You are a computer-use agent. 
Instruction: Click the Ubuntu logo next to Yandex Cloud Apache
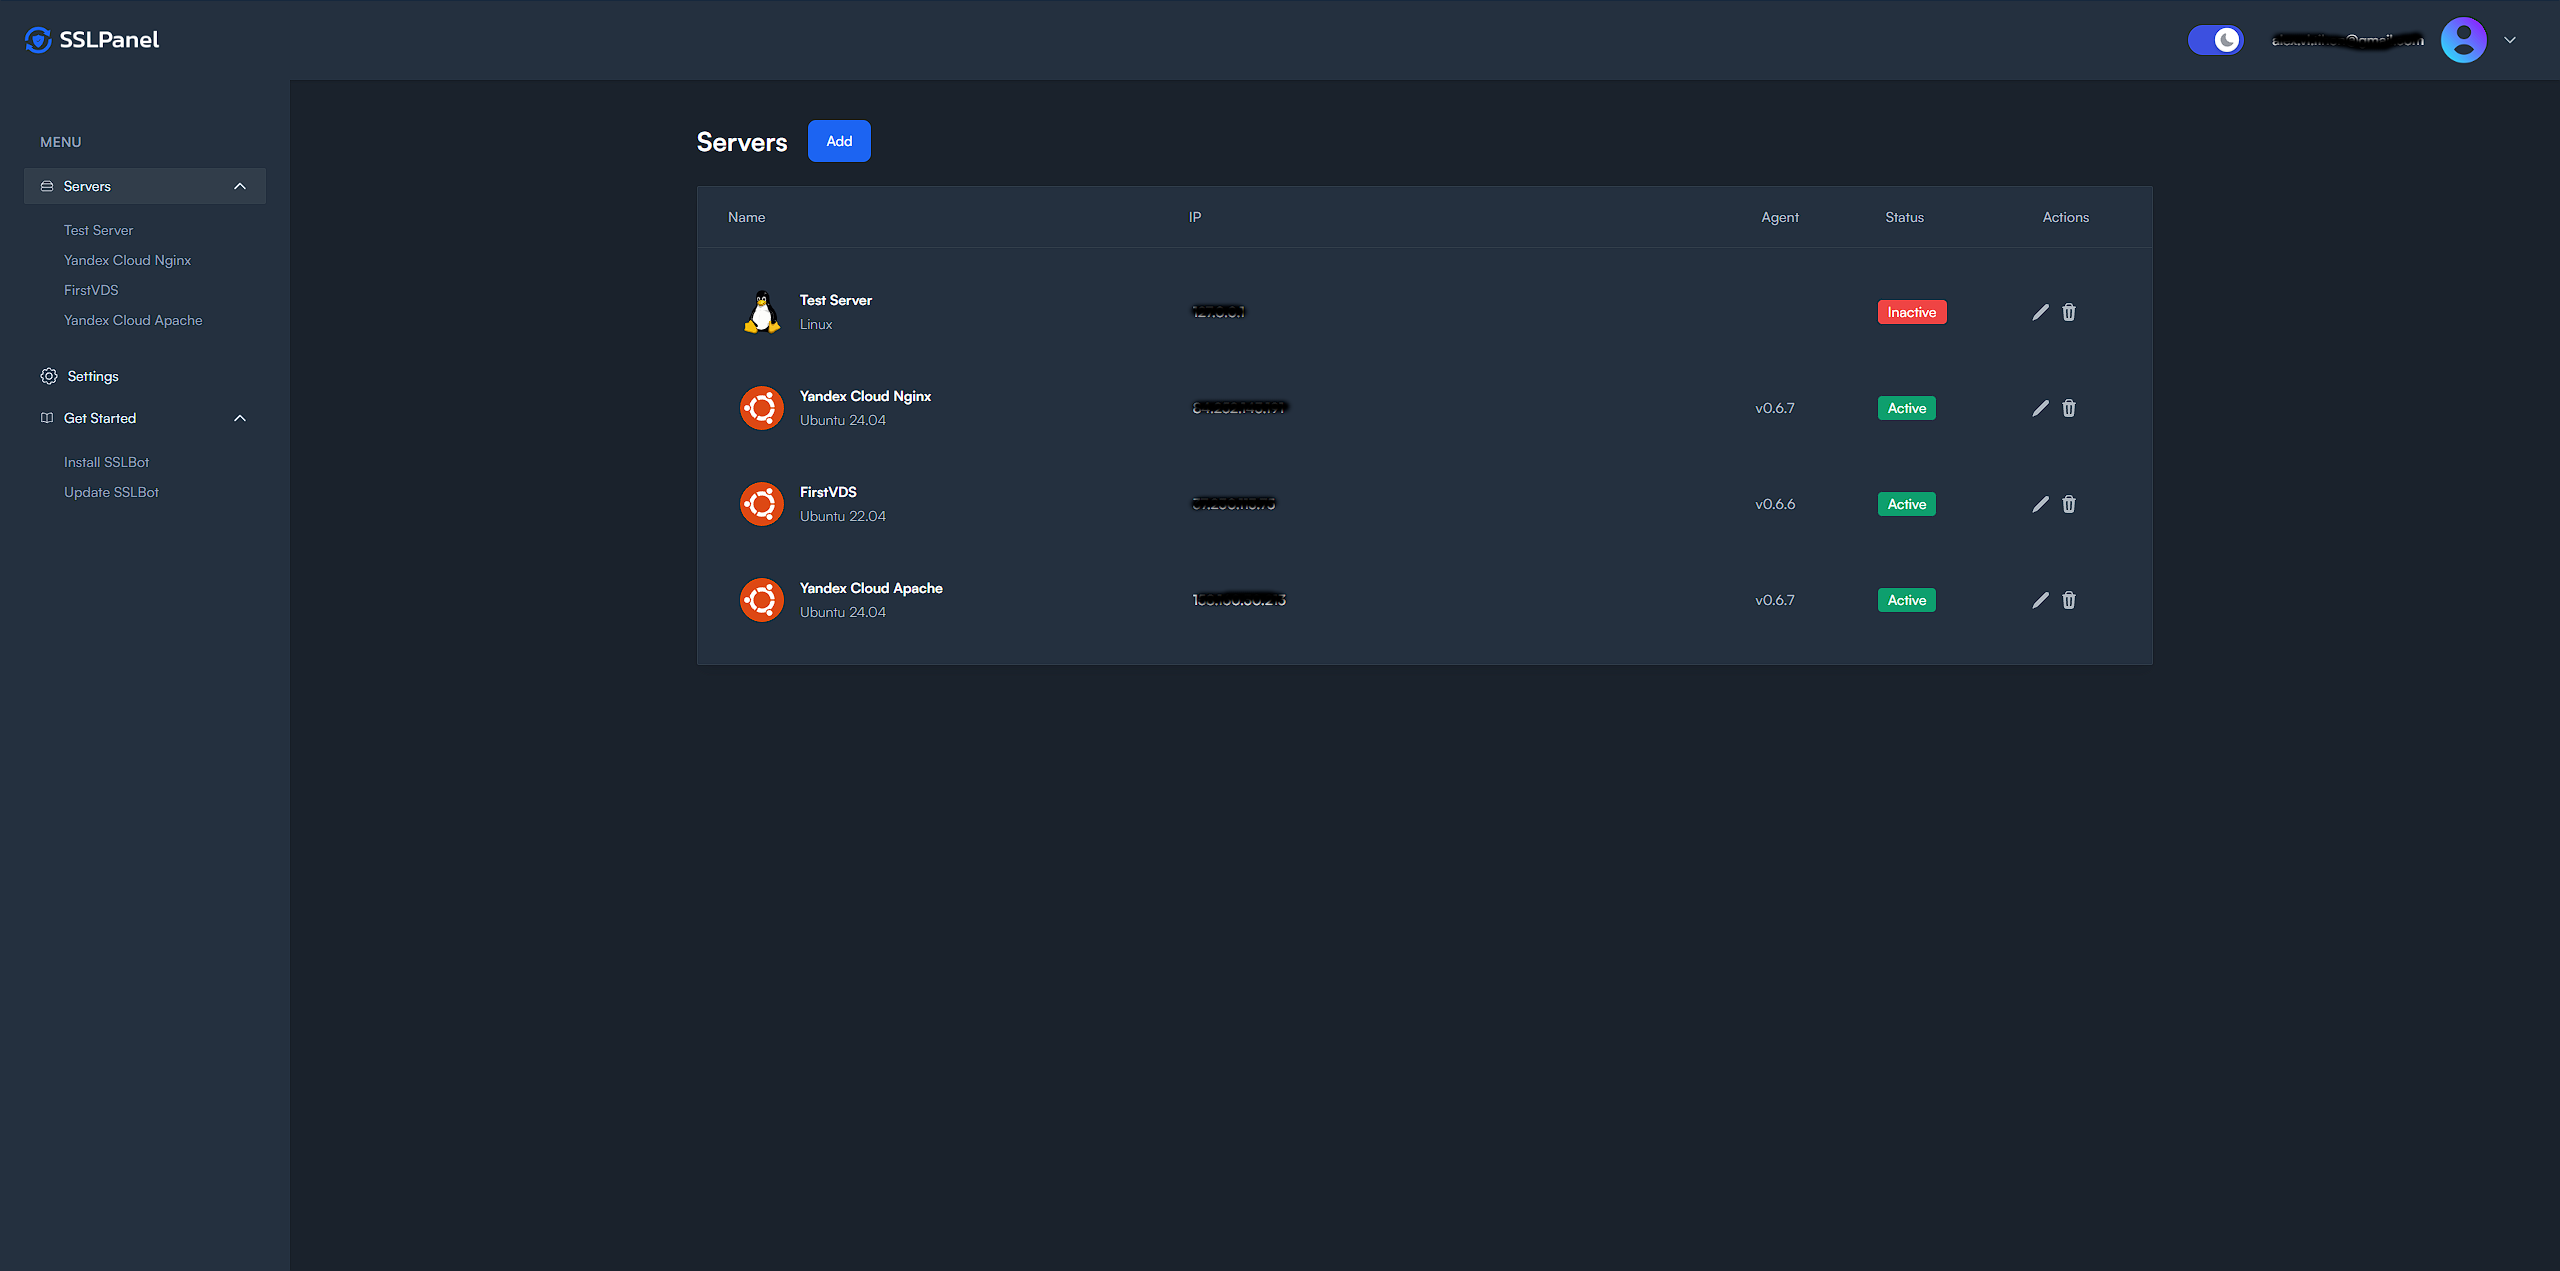[x=762, y=599]
